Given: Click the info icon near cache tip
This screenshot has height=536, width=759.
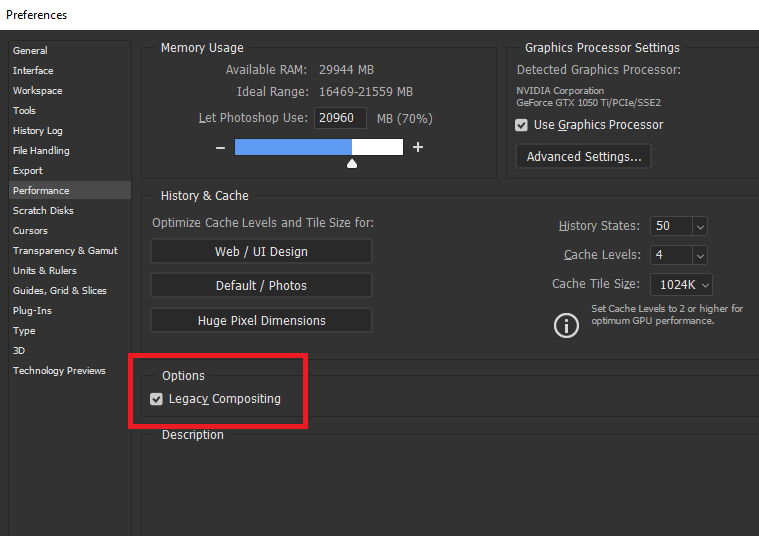Looking at the screenshot, I should tap(567, 325).
